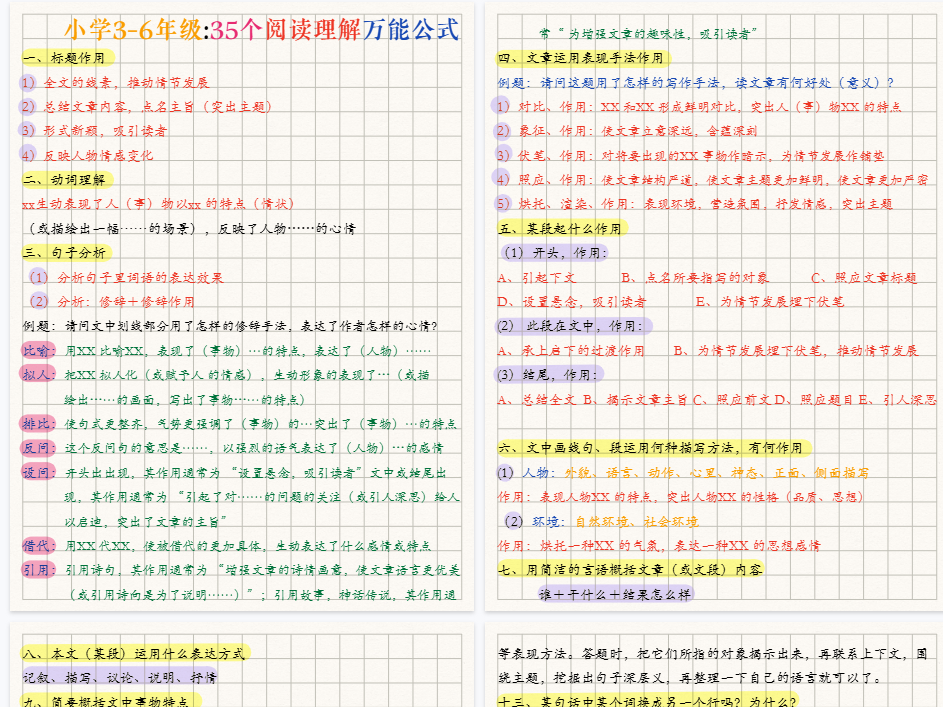Select the pink label 设问

click(x=37, y=473)
